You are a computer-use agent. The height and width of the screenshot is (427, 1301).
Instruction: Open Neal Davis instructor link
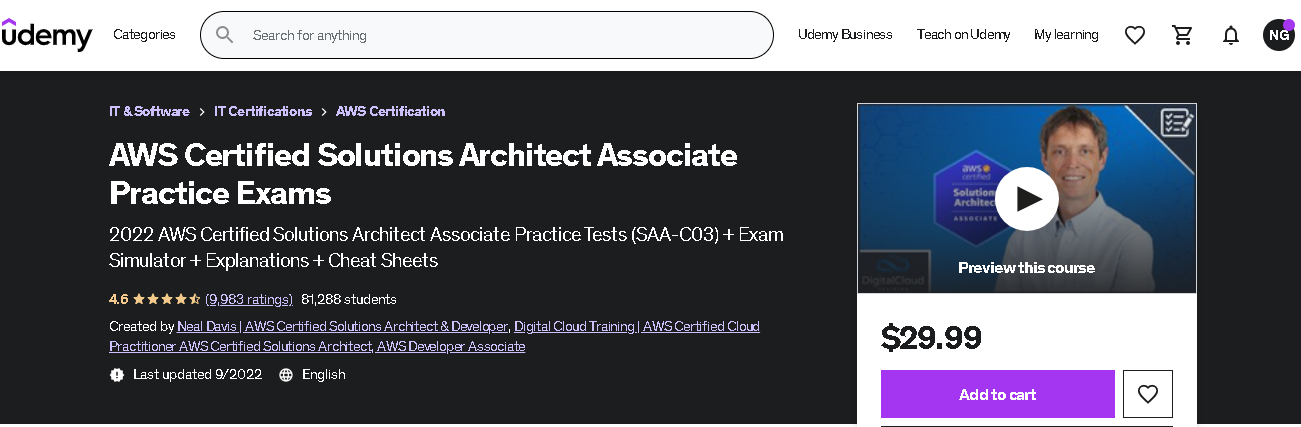click(x=342, y=326)
